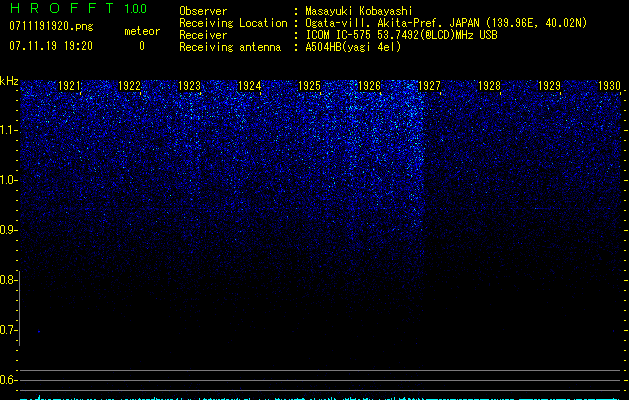Click the 0.9 kHz axis label

coord(8,230)
